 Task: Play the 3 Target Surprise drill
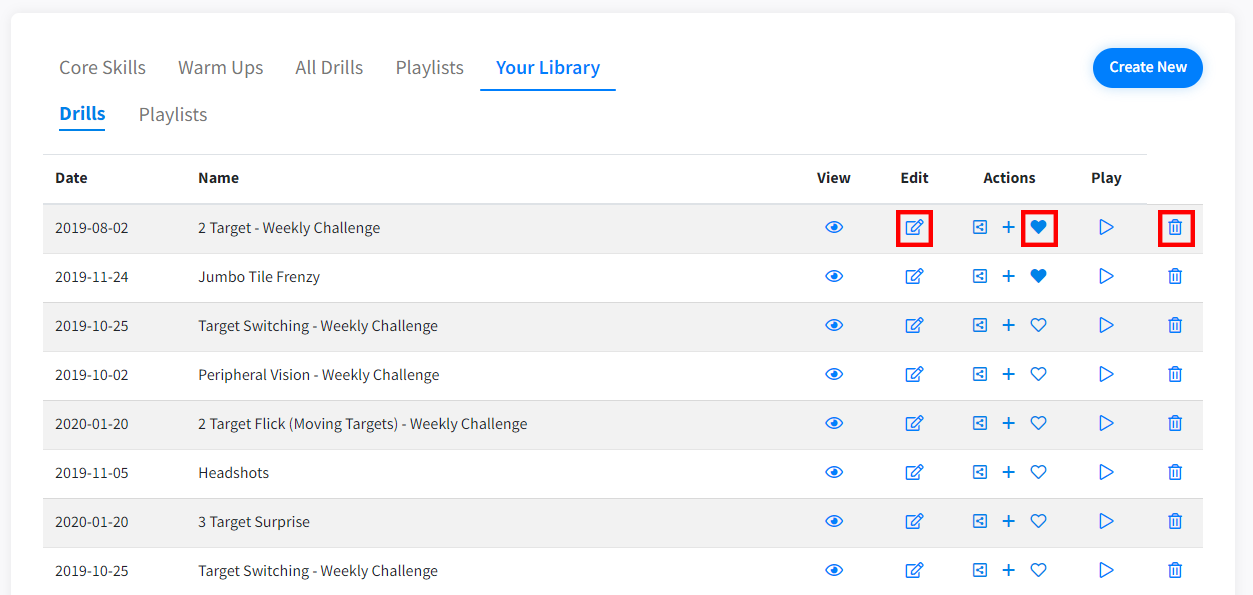(1106, 521)
